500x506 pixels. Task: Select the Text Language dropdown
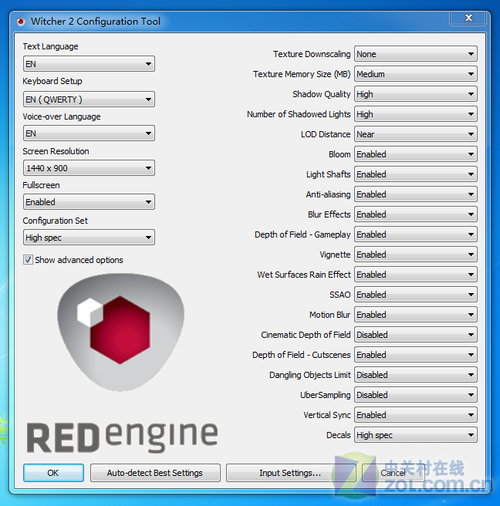[x=89, y=64]
